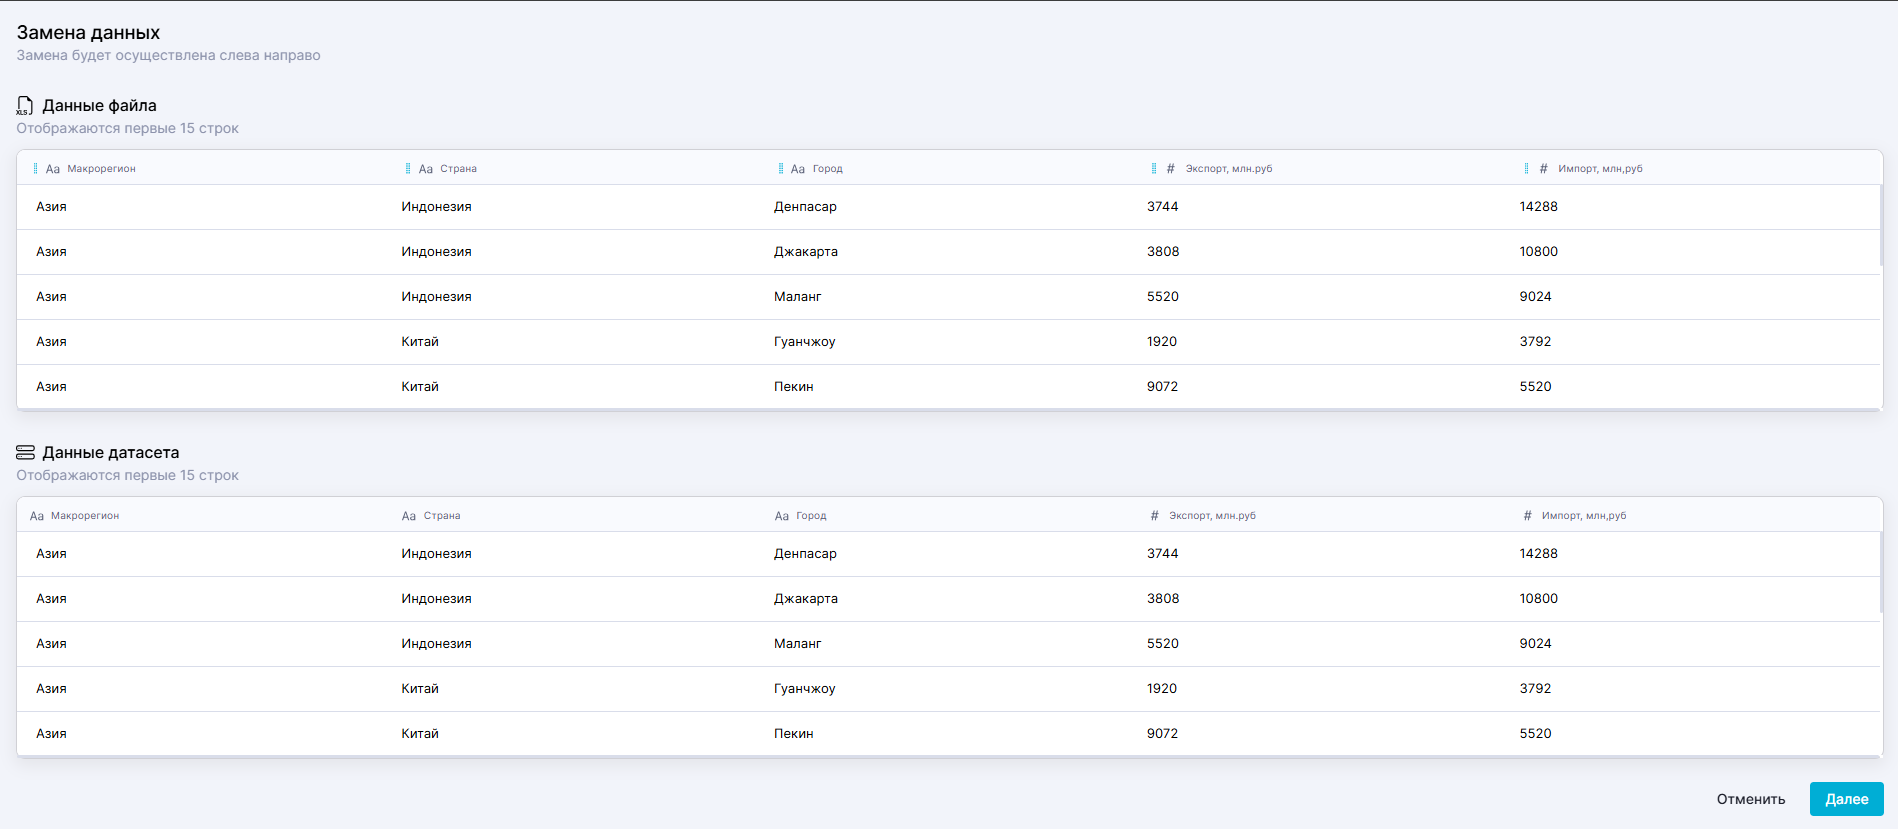Grab the drag handle of file column Страна
The image size is (1898, 829).
click(x=408, y=169)
